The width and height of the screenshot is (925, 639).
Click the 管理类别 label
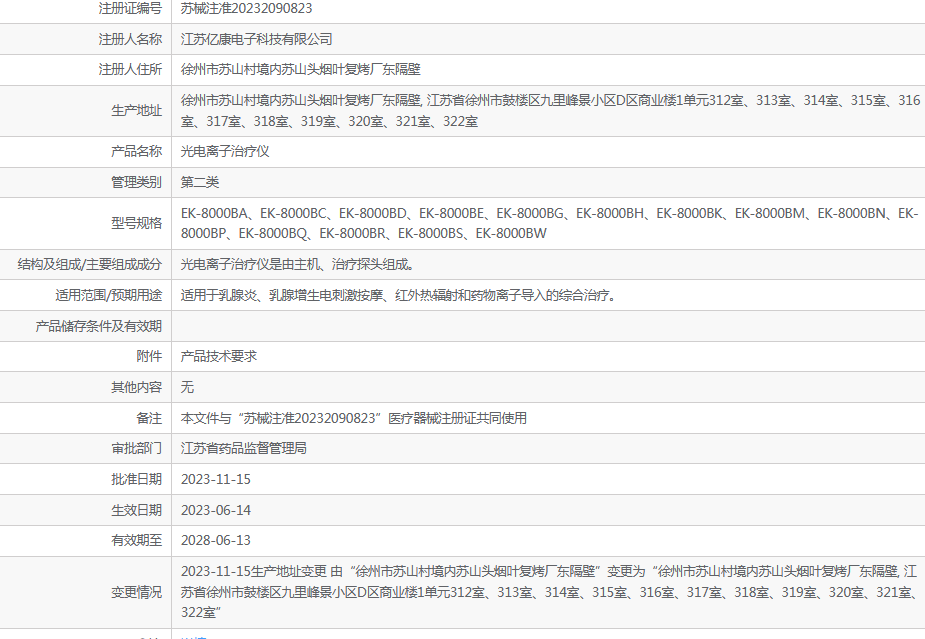136,182
